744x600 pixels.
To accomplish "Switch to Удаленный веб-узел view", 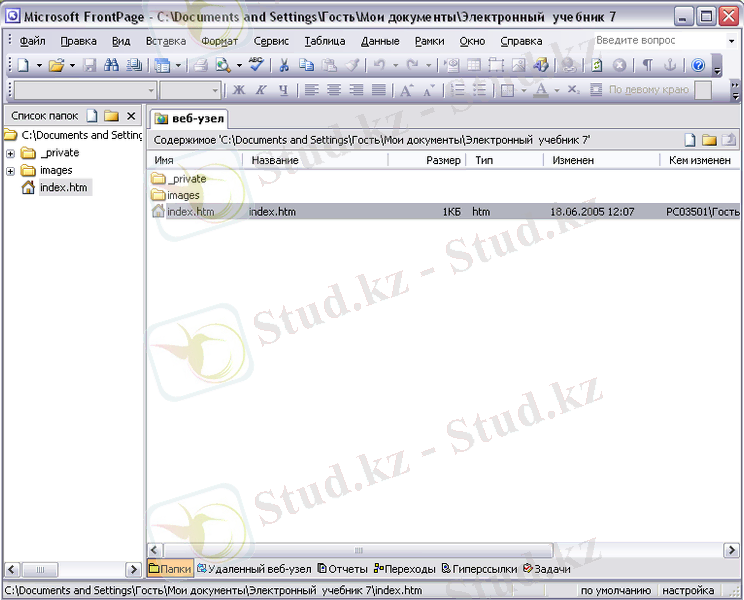I will pyautogui.click(x=254, y=569).
